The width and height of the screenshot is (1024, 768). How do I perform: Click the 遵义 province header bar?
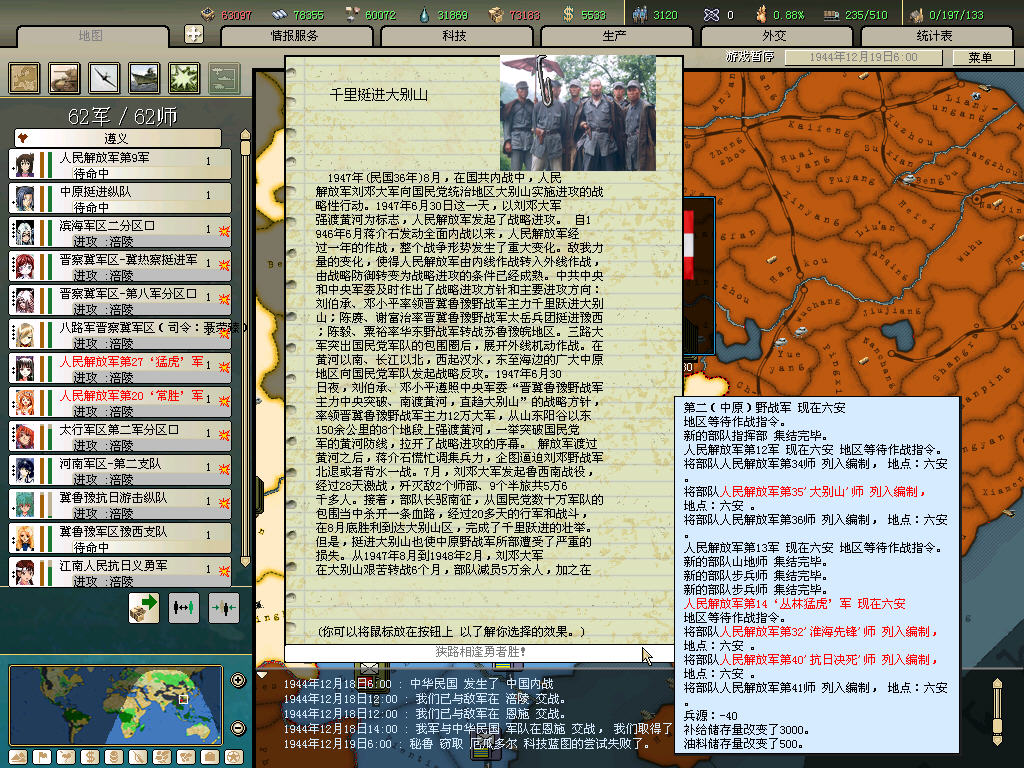pos(118,138)
